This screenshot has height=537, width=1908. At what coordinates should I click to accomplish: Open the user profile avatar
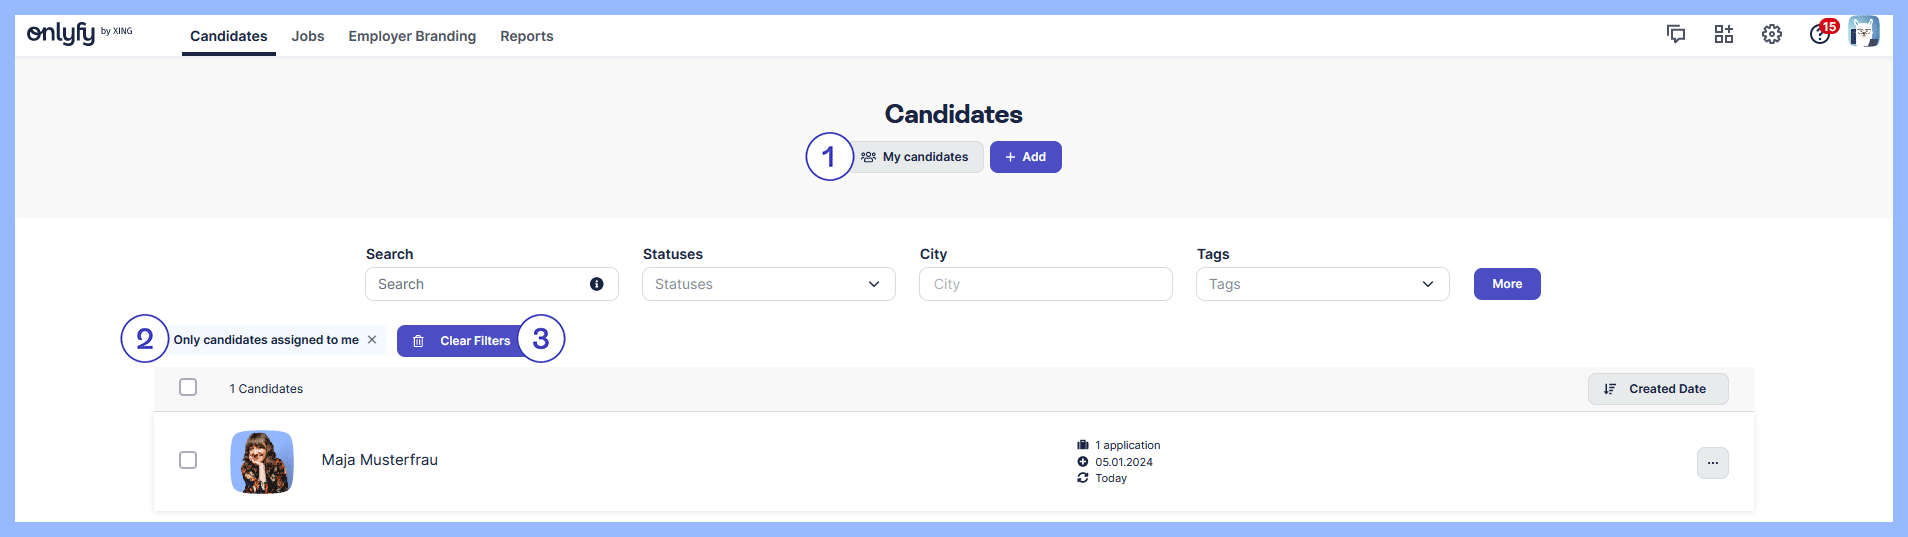[x=1864, y=32]
